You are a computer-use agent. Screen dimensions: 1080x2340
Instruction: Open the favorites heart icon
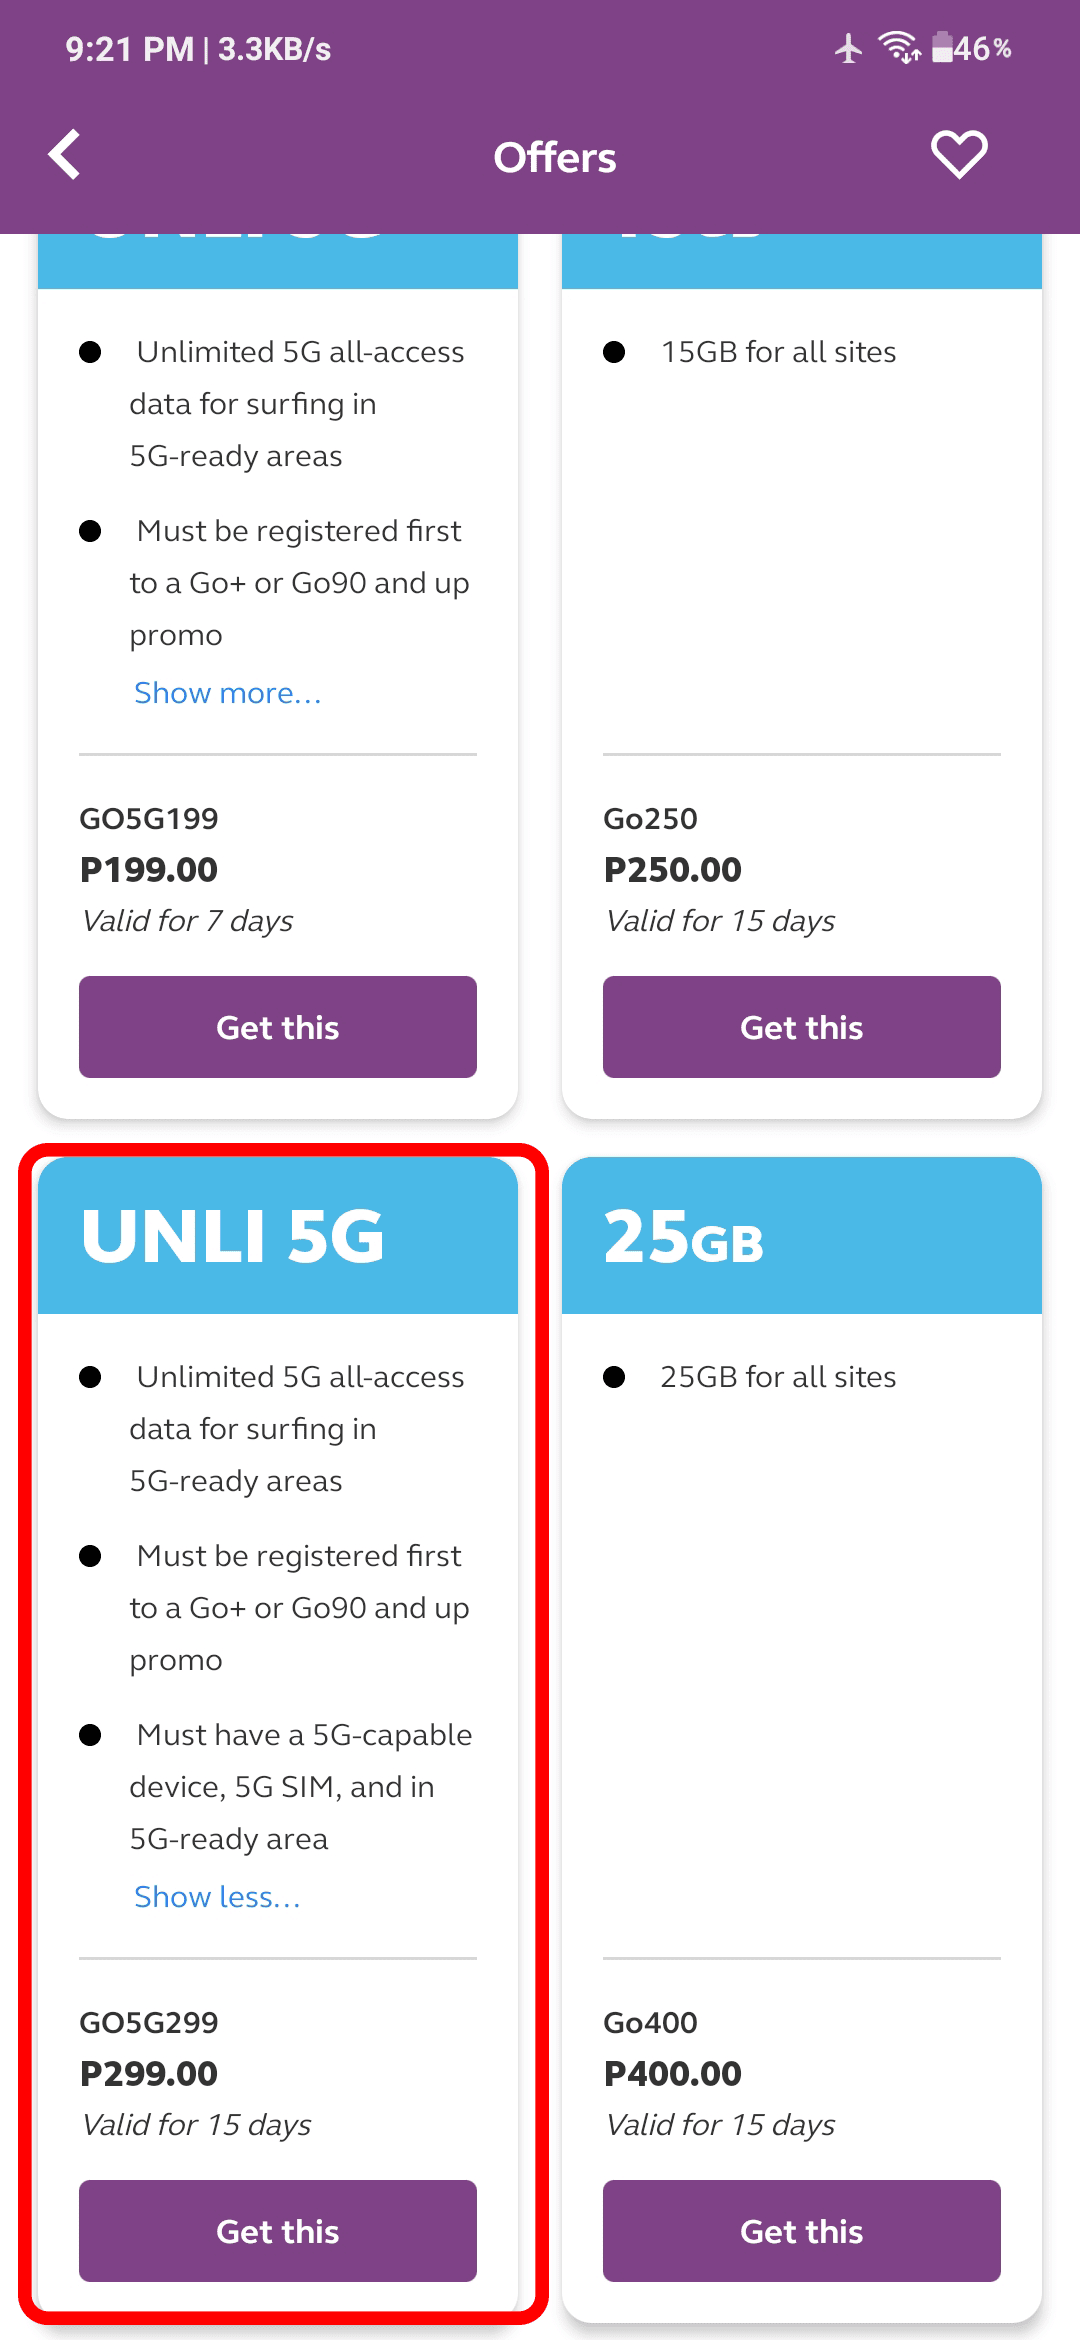tap(957, 154)
